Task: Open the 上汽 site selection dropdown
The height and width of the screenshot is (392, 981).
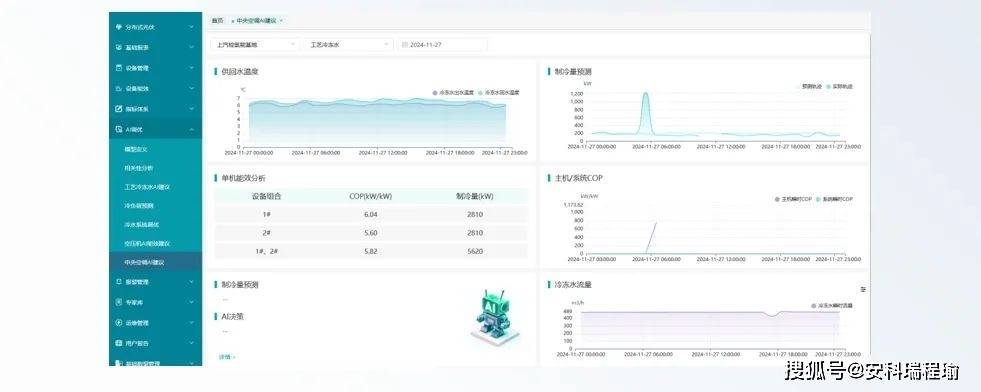Action: (x=255, y=44)
